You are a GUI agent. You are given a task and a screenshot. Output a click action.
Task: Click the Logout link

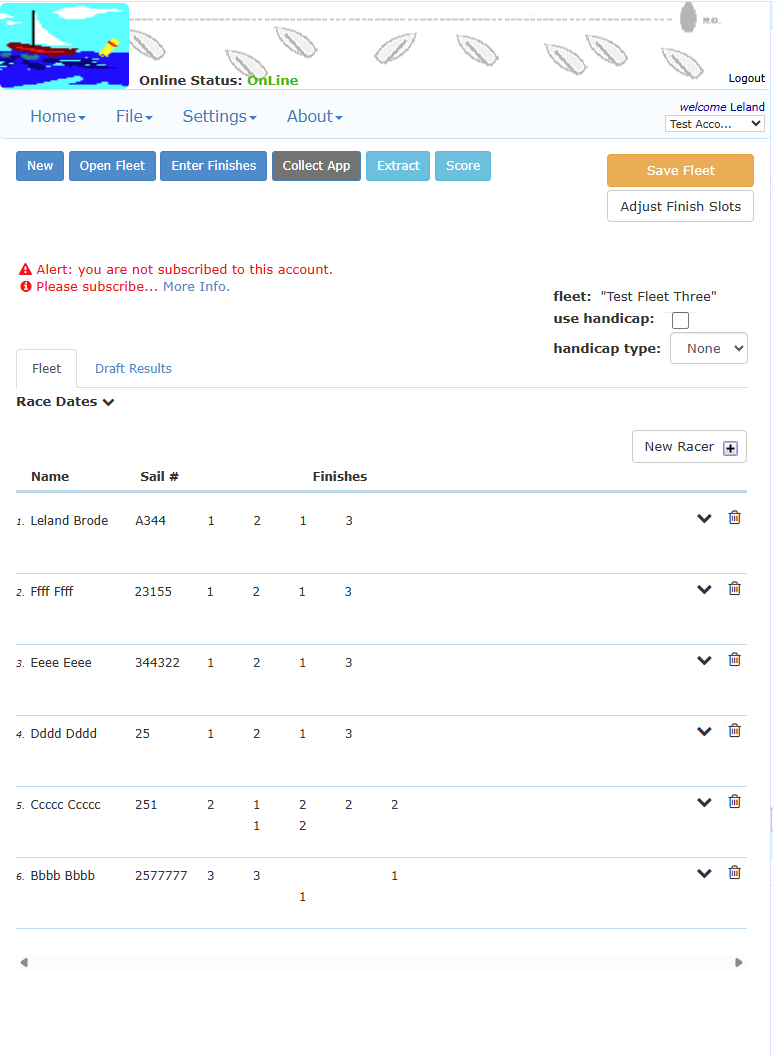[x=746, y=78]
